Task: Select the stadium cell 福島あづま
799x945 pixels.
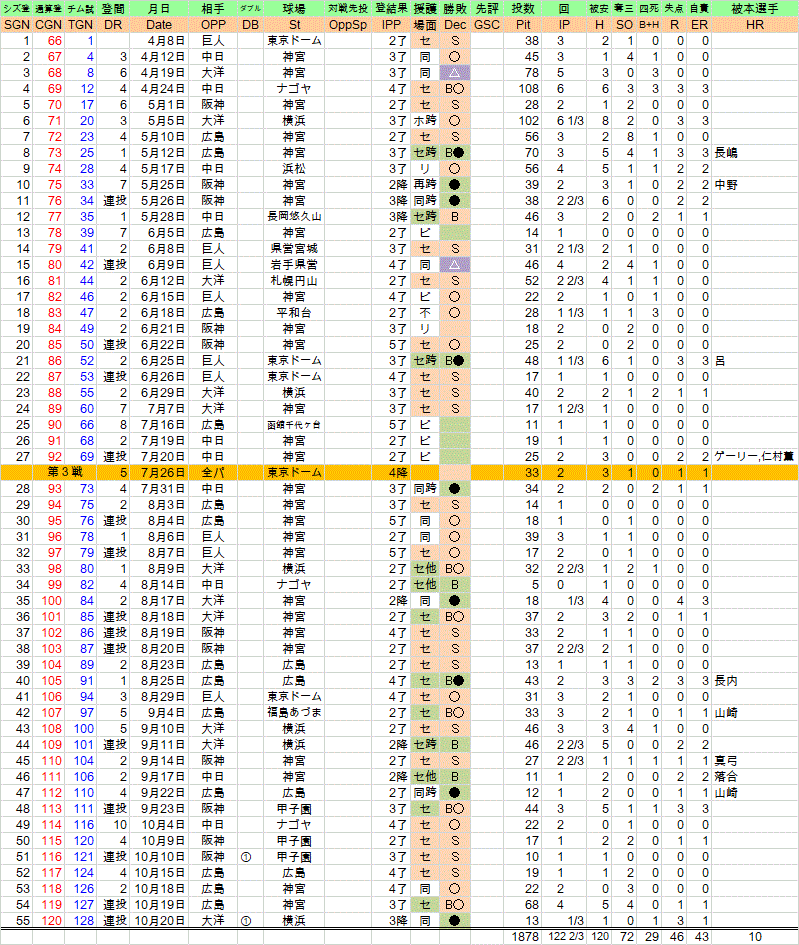Action: click(294, 712)
